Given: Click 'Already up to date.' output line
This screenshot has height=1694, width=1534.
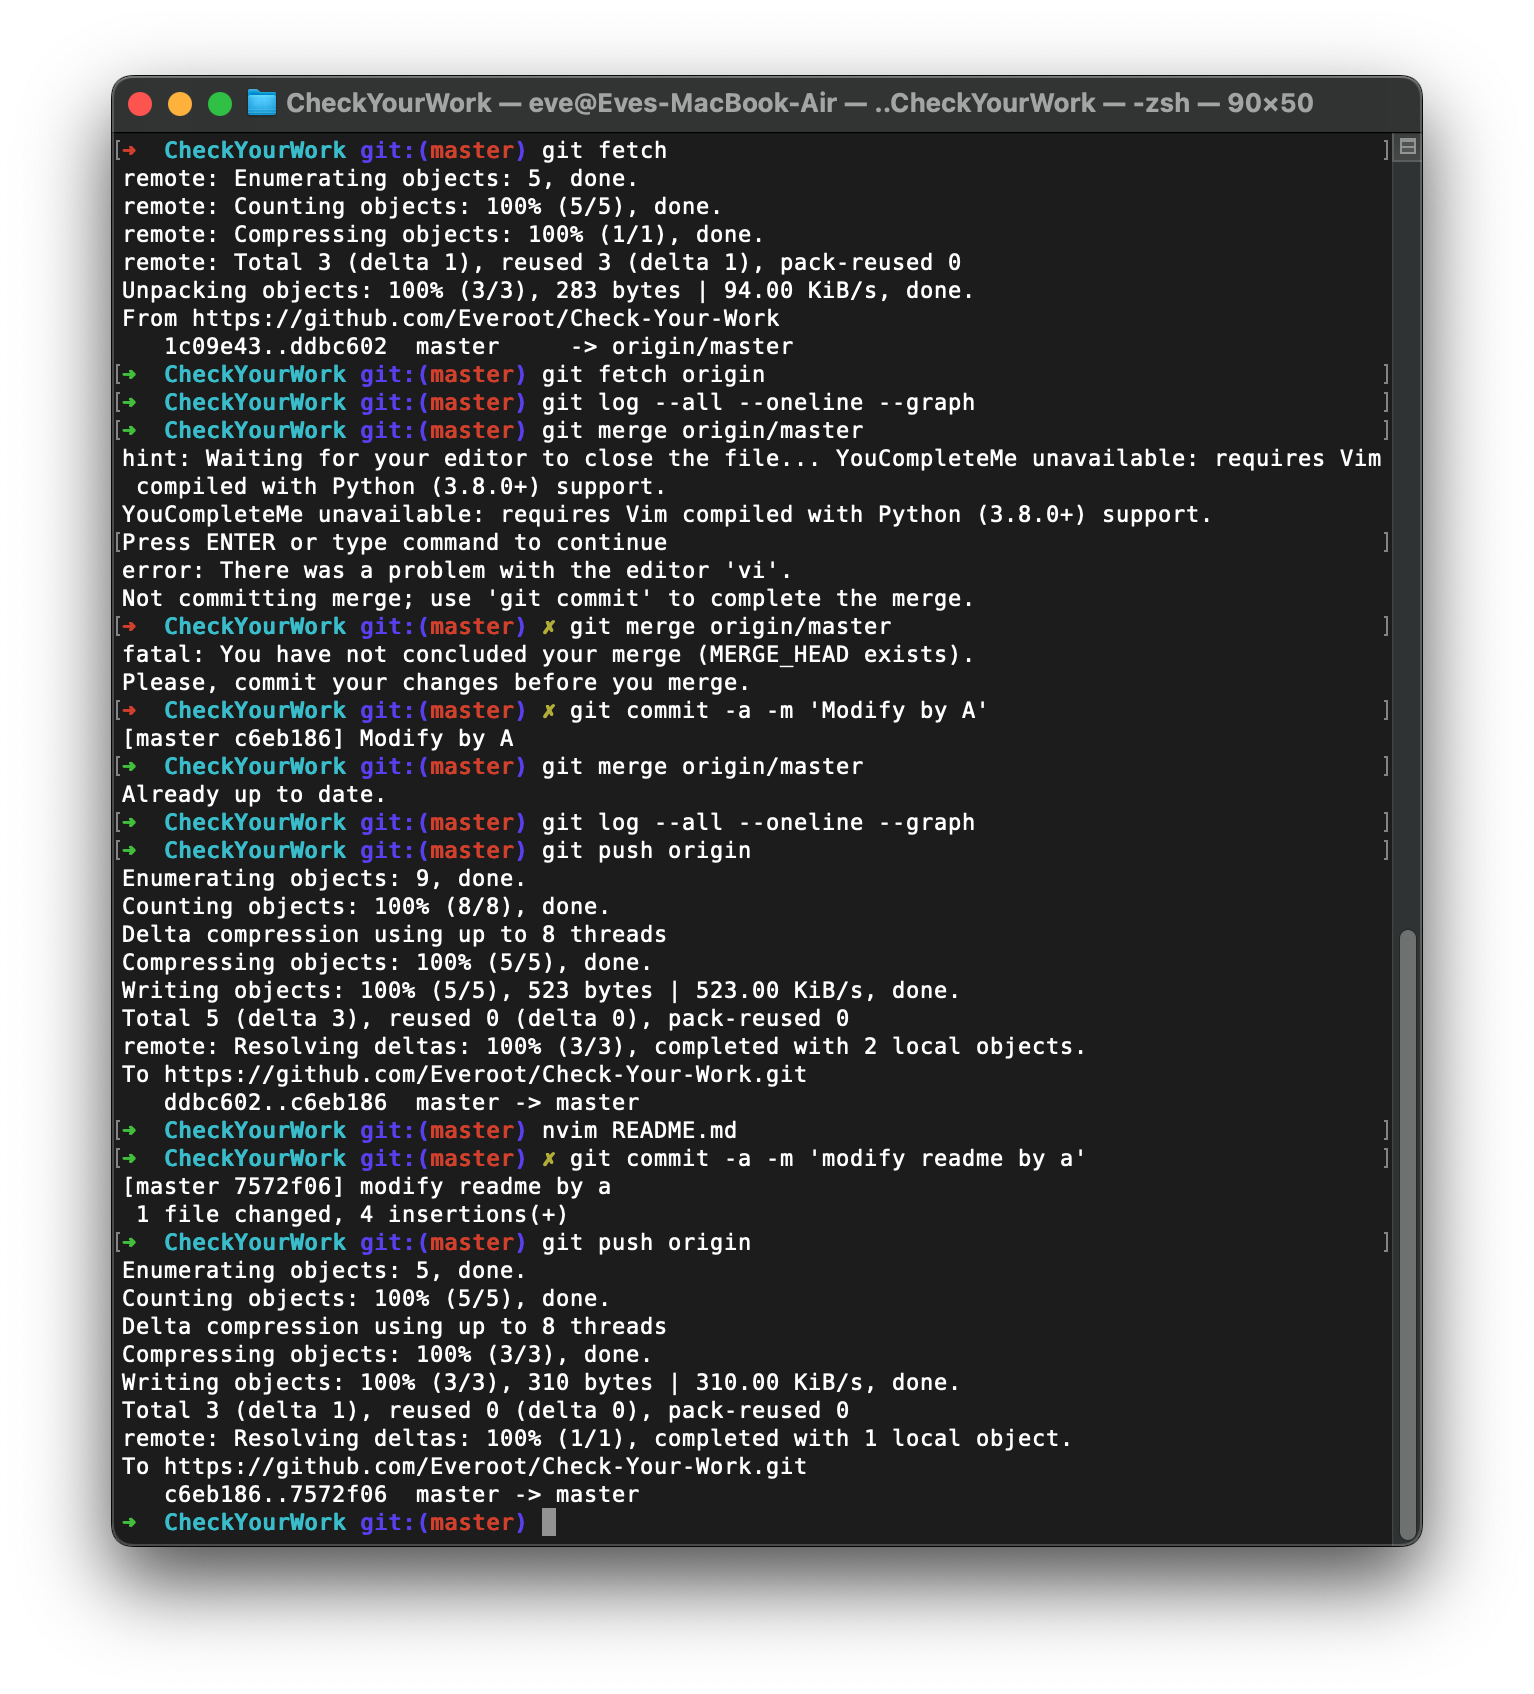Looking at the screenshot, I should (x=254, y=794).
